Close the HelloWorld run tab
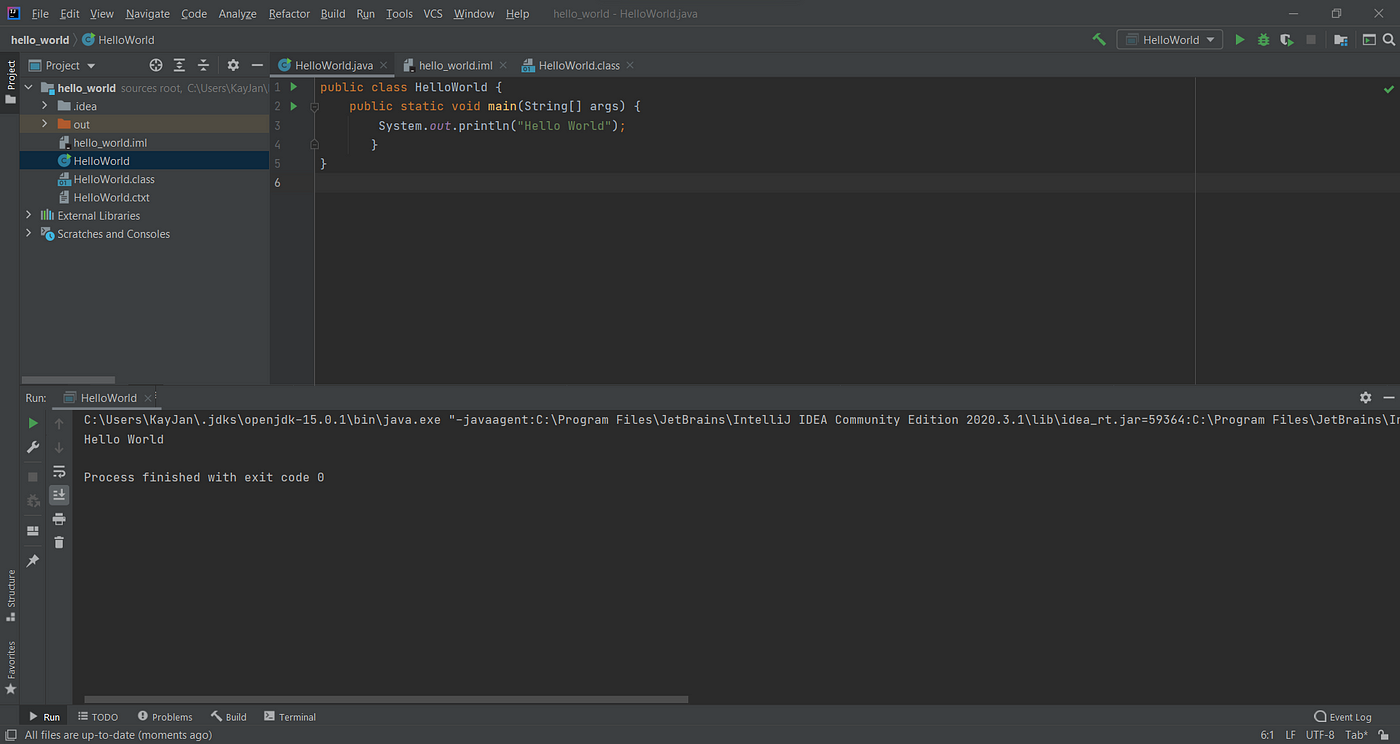 148,398
